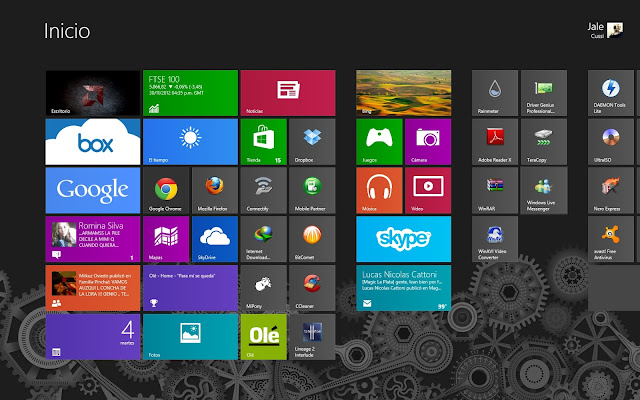Launch Lineage 2 Interlude tile

point(312,337)
